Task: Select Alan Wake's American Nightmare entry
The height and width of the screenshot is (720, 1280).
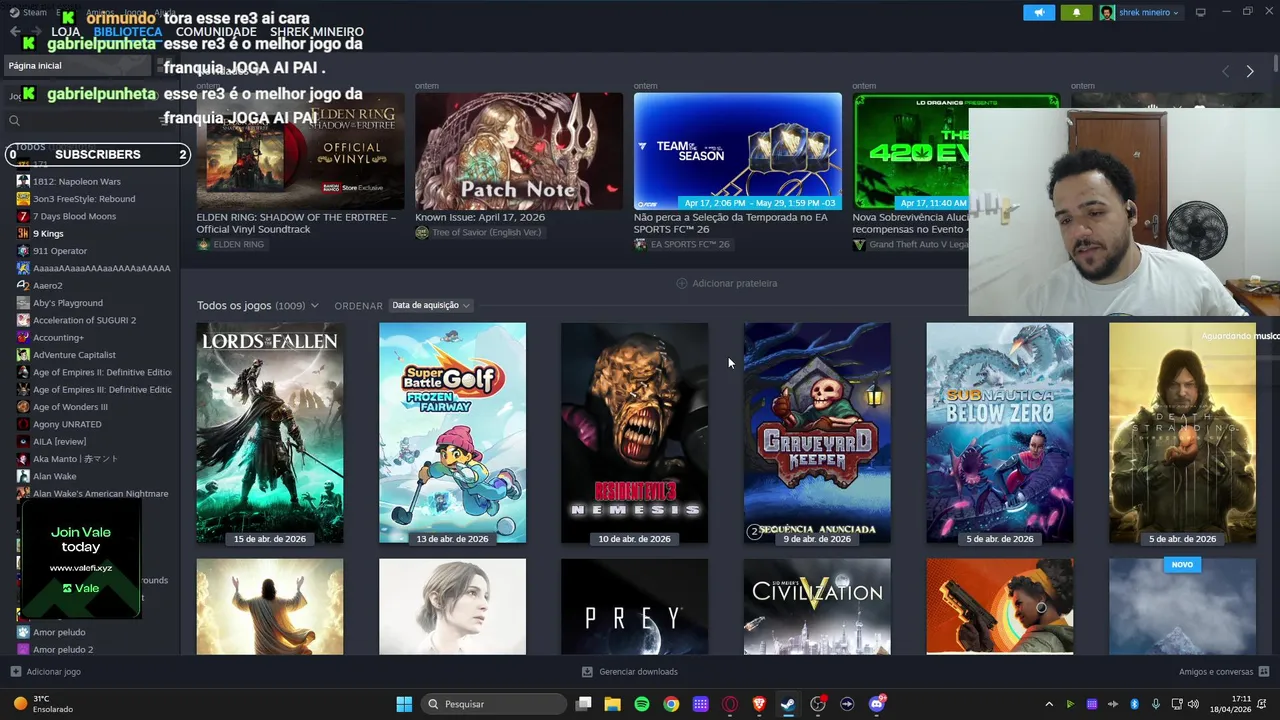Action: [100, 493]
